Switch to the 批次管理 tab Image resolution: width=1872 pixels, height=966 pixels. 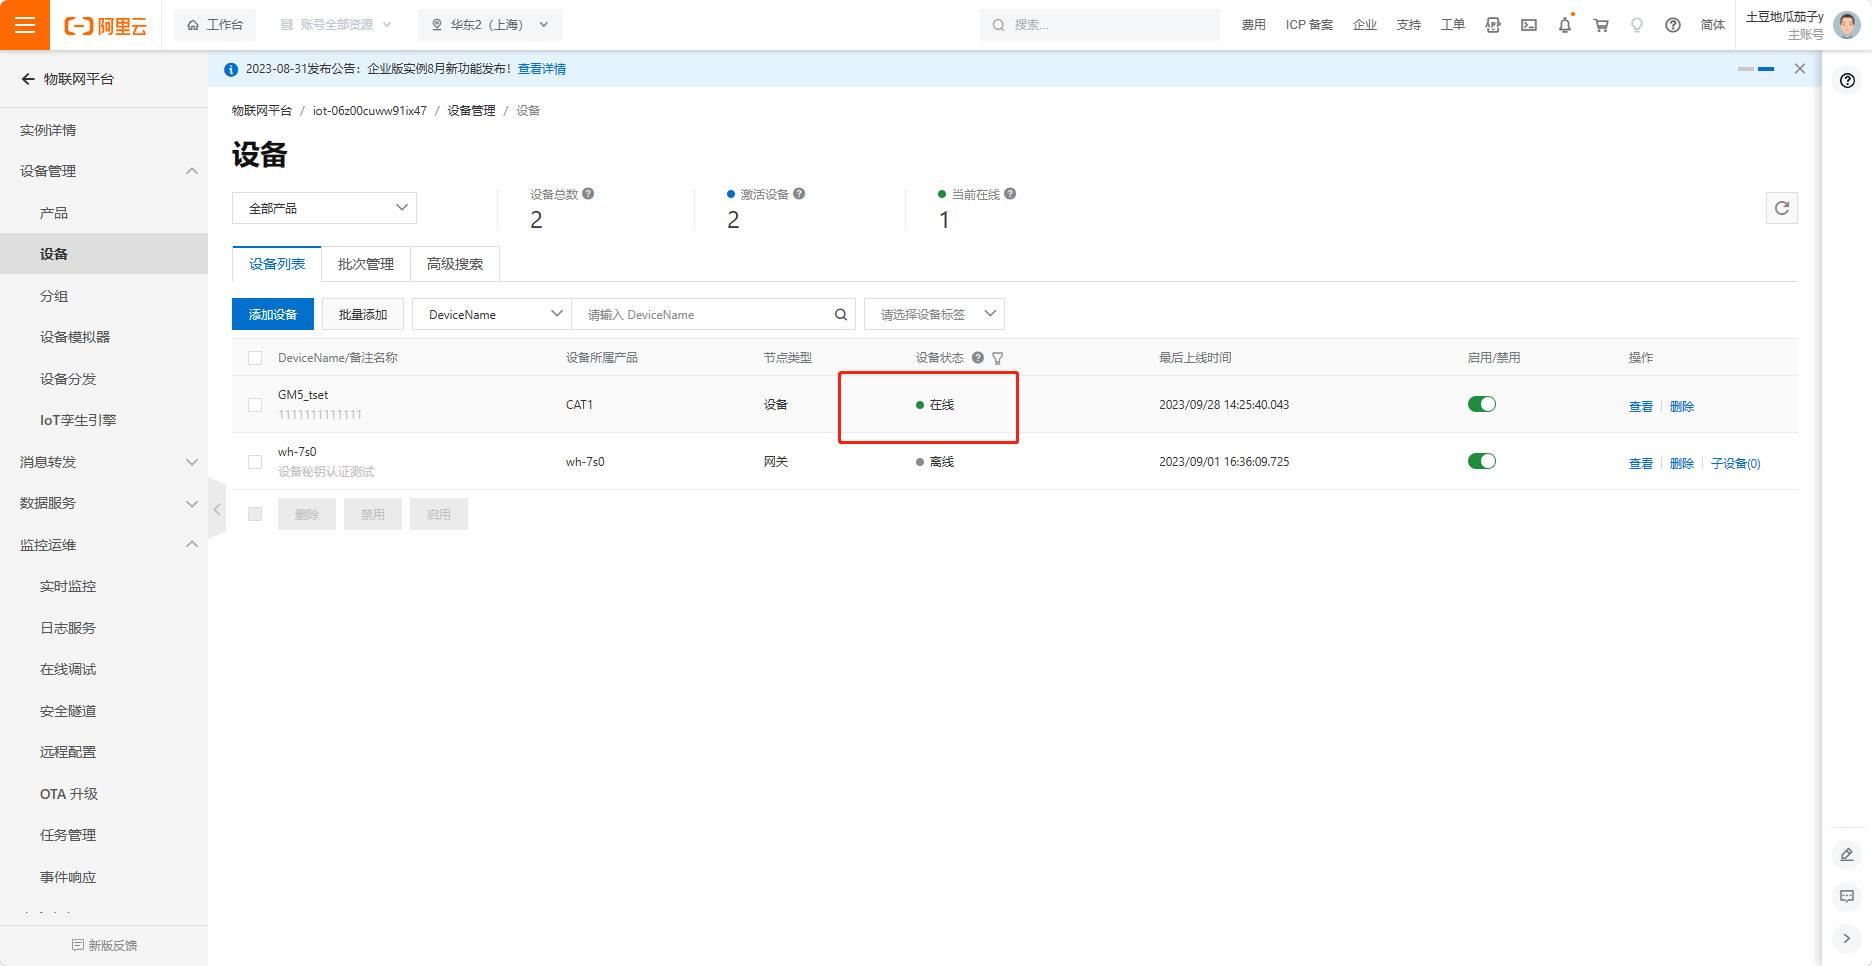pos(365,264)
